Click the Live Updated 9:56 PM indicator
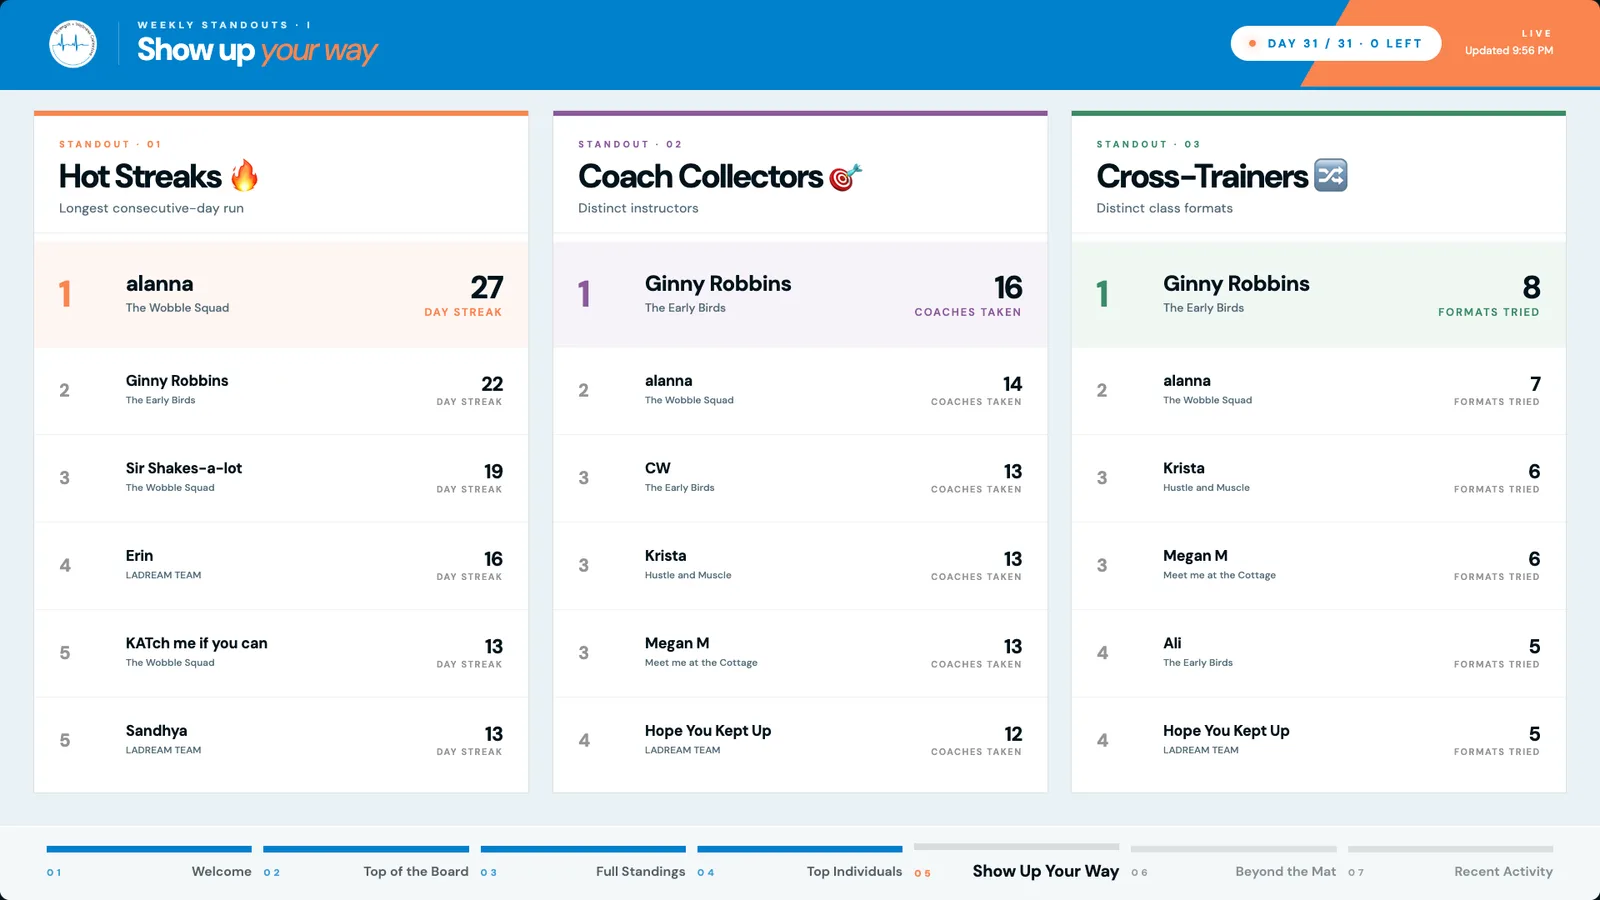The height and width of the screenshot is (900, 1600). pos(1509,42)
